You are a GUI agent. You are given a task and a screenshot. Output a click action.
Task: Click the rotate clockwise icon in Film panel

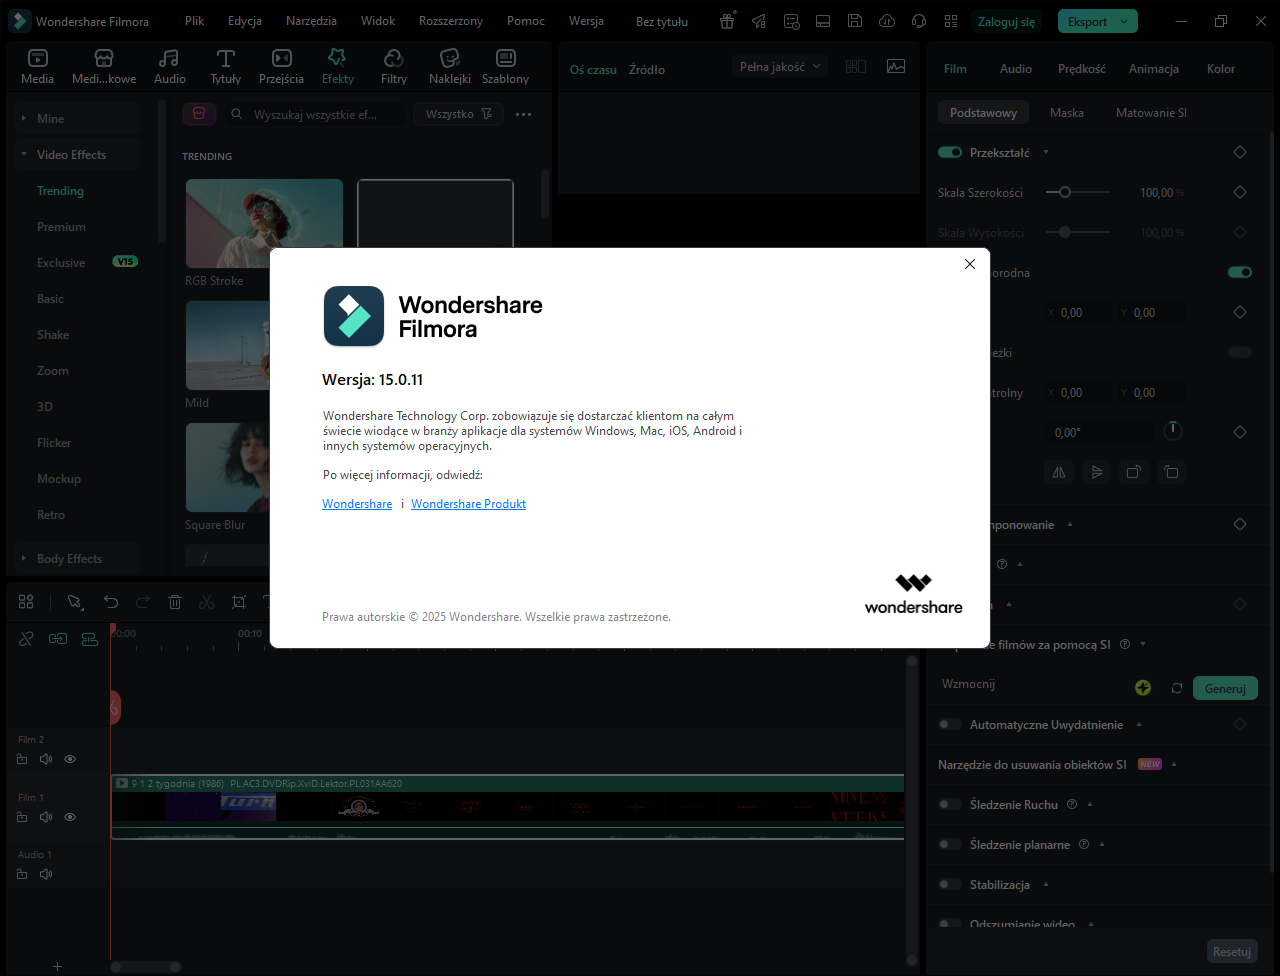[x=1133, y=472]
